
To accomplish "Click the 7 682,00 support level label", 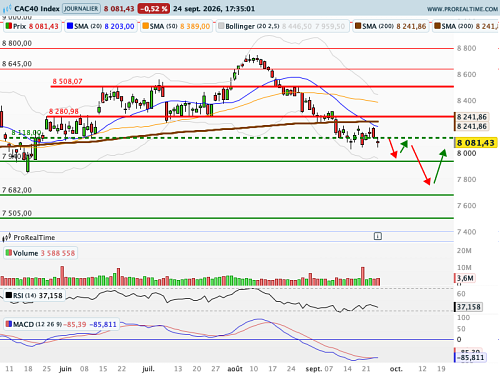I will (x=17, y=190).
